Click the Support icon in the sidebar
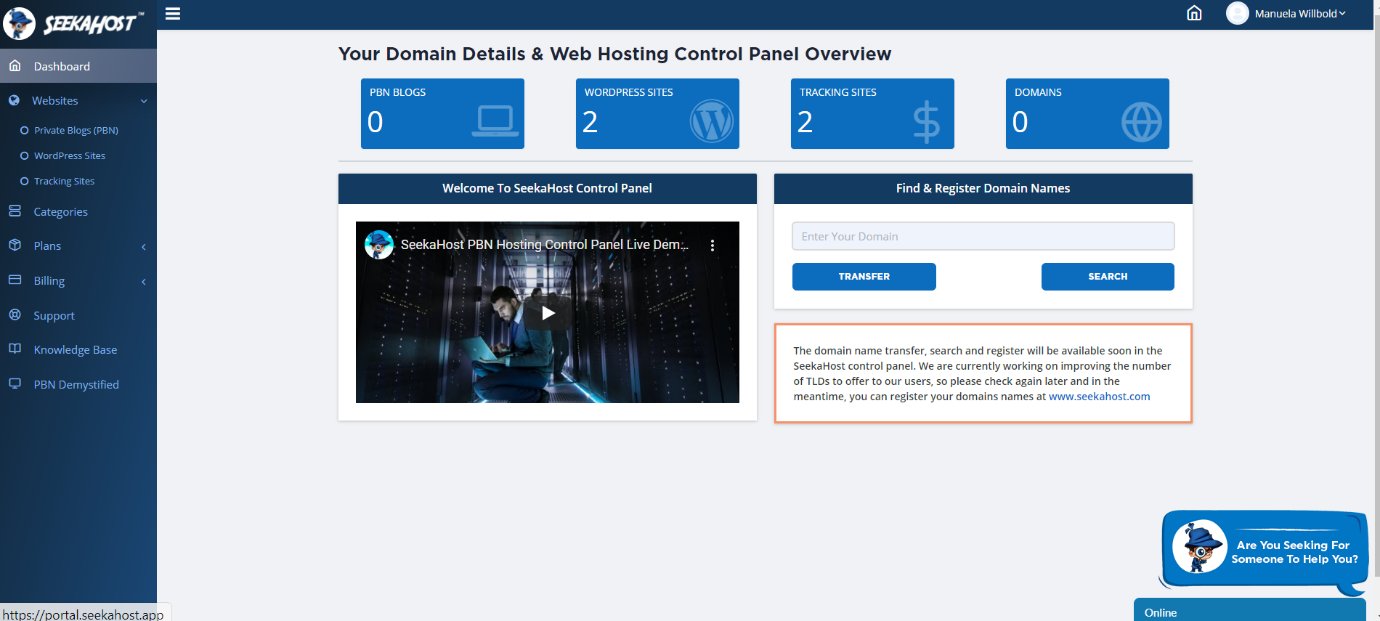Image resolution: width=1380 pixels, height=621 pixels. [x=14, y=315]
